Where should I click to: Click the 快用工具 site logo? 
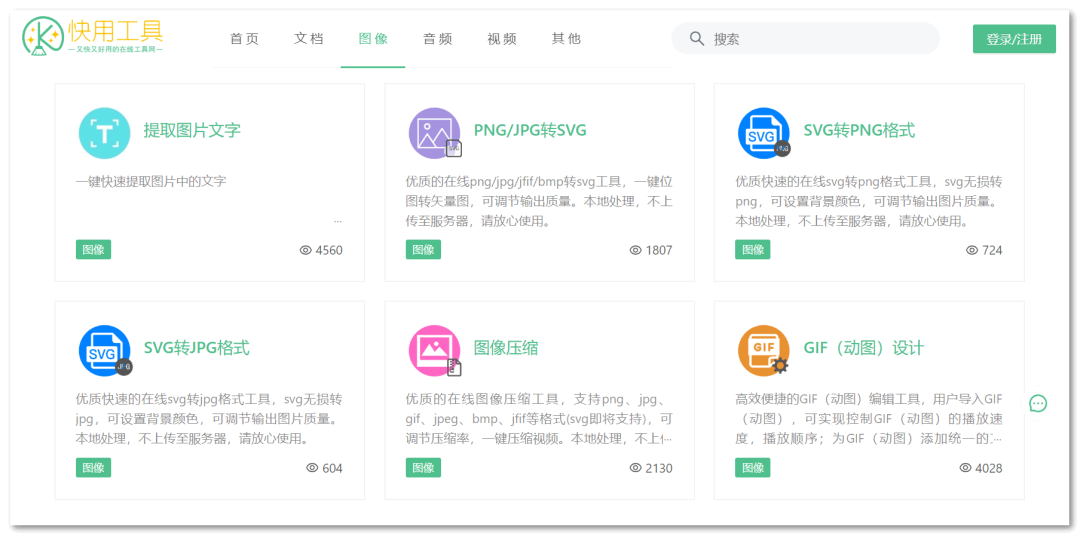pyautogui.click(x=93, y=37)
